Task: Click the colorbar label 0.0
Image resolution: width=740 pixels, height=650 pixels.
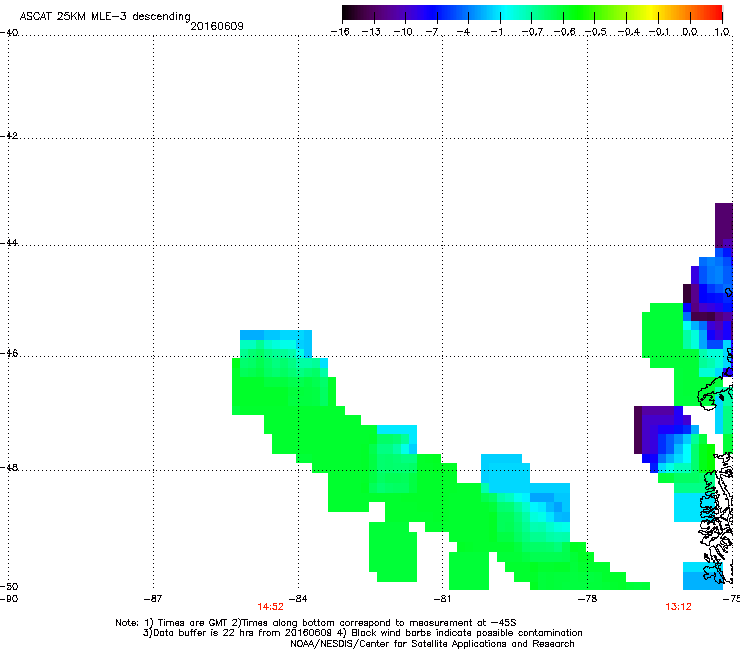Action: tap(690, 32)
